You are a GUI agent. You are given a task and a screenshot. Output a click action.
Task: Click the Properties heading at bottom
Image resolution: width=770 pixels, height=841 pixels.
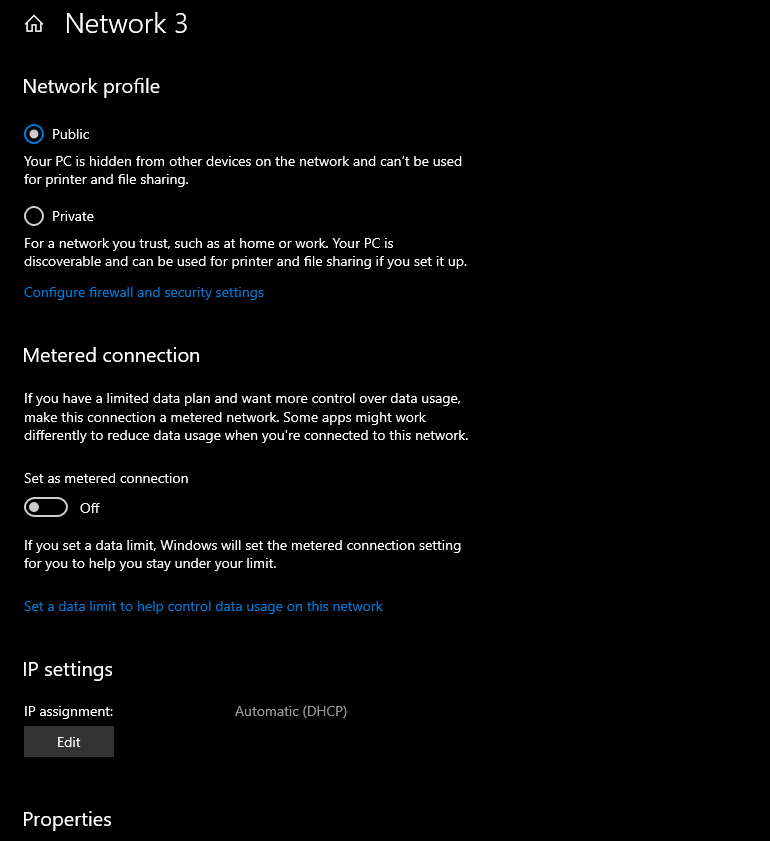click(68, 820)
